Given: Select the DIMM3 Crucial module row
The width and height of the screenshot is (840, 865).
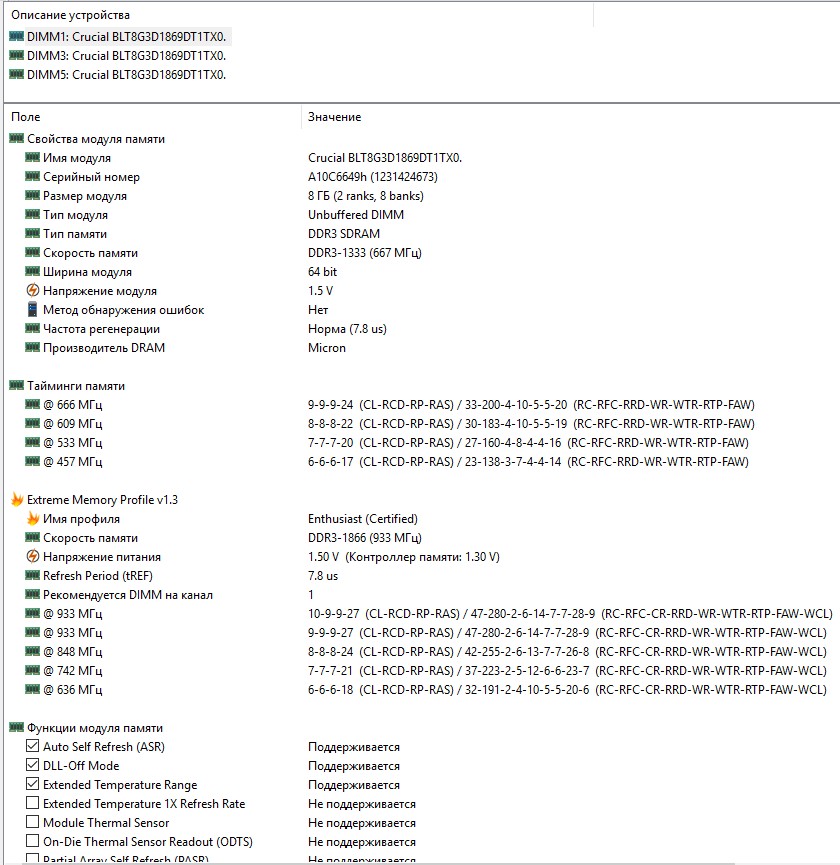Looking at the screenshot, I should (119, 56).
